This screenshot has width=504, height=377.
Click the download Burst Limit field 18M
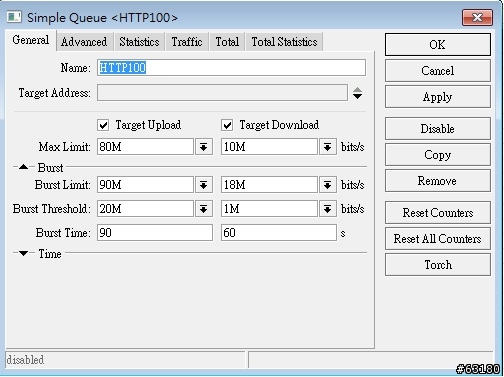269,185
